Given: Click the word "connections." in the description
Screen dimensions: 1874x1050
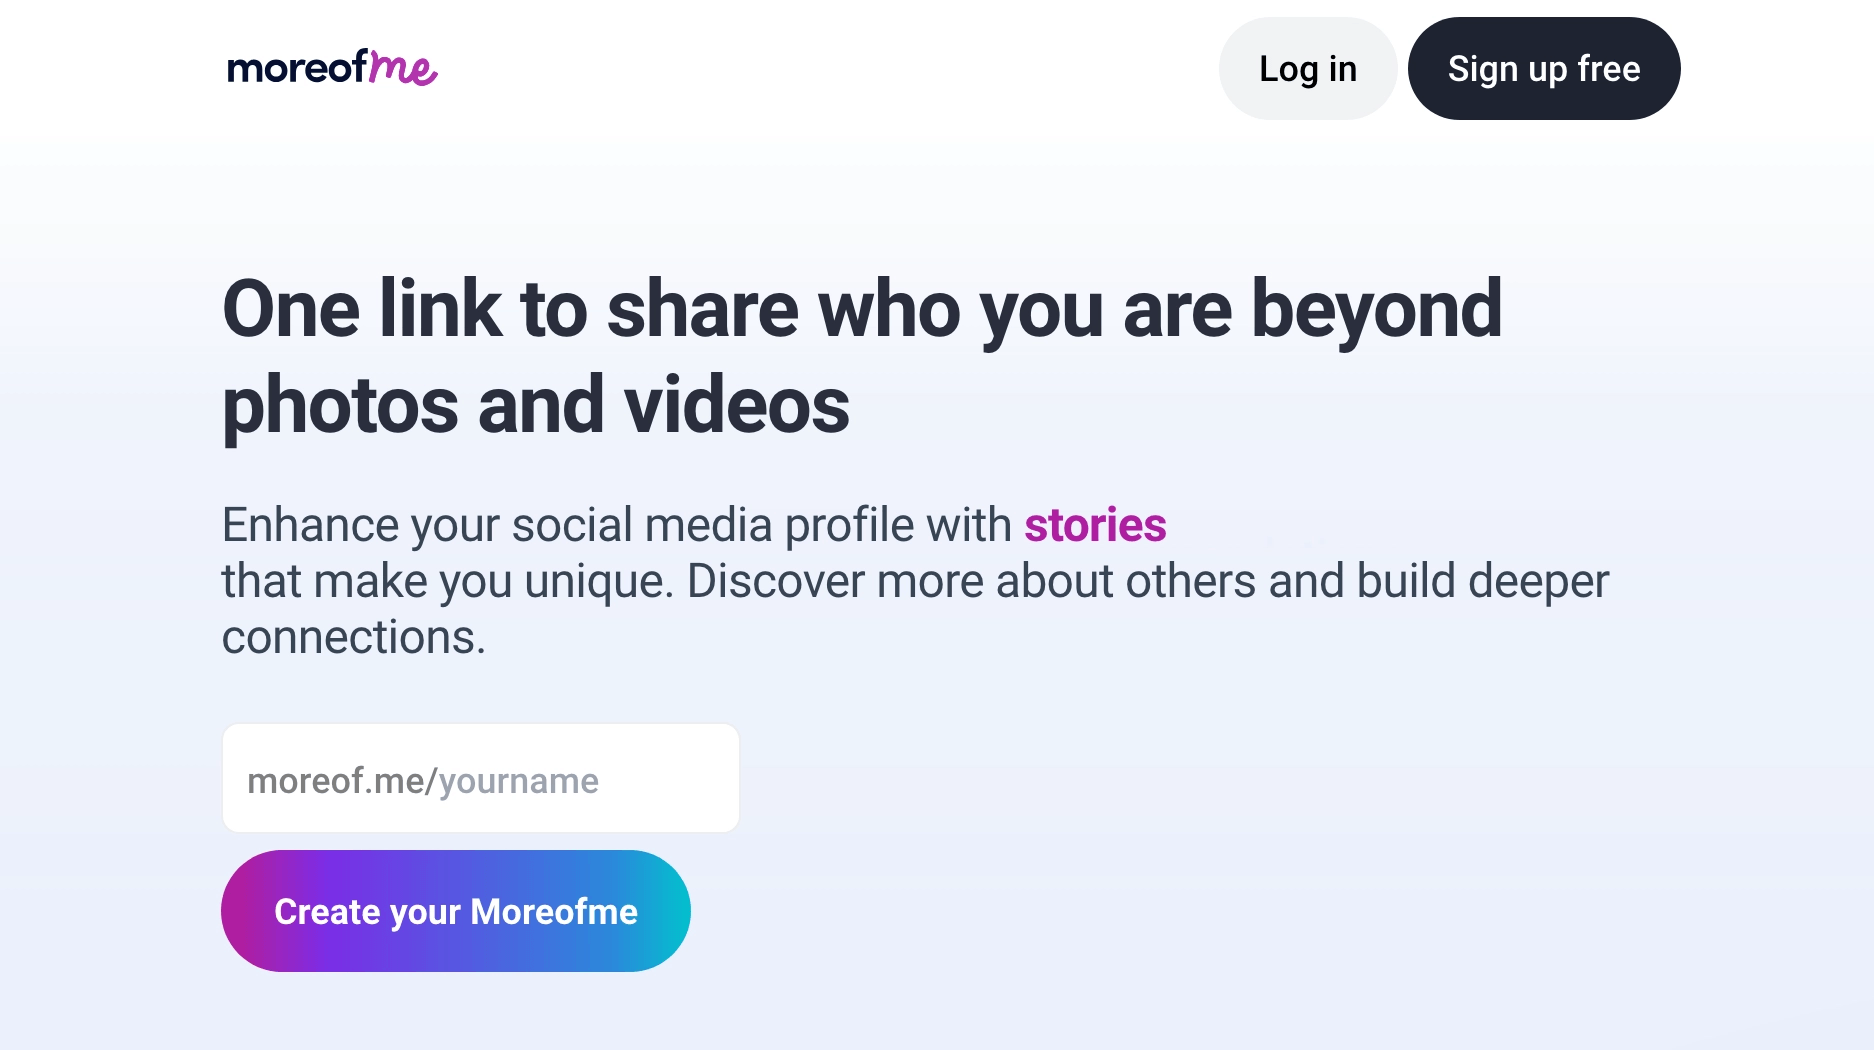Looking at the screenshot, I should point(353,638).
